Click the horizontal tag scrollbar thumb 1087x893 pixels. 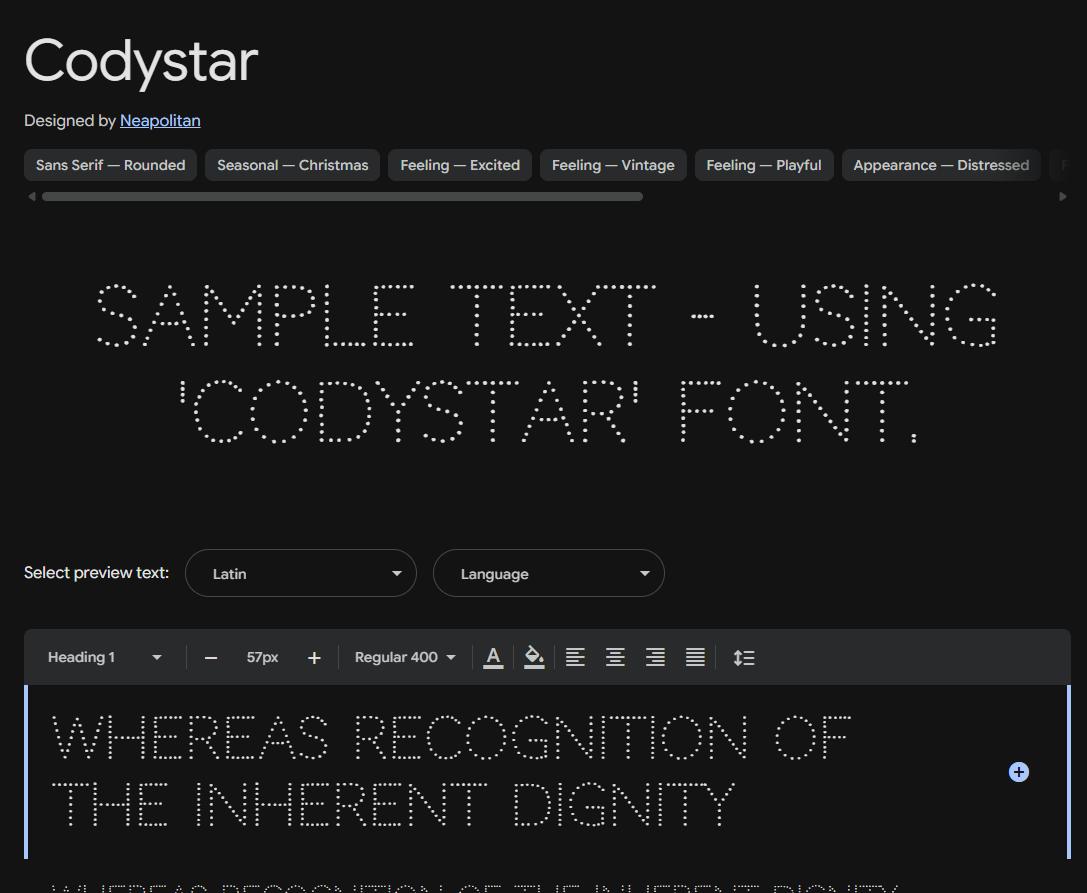click(x=342, y=197)
